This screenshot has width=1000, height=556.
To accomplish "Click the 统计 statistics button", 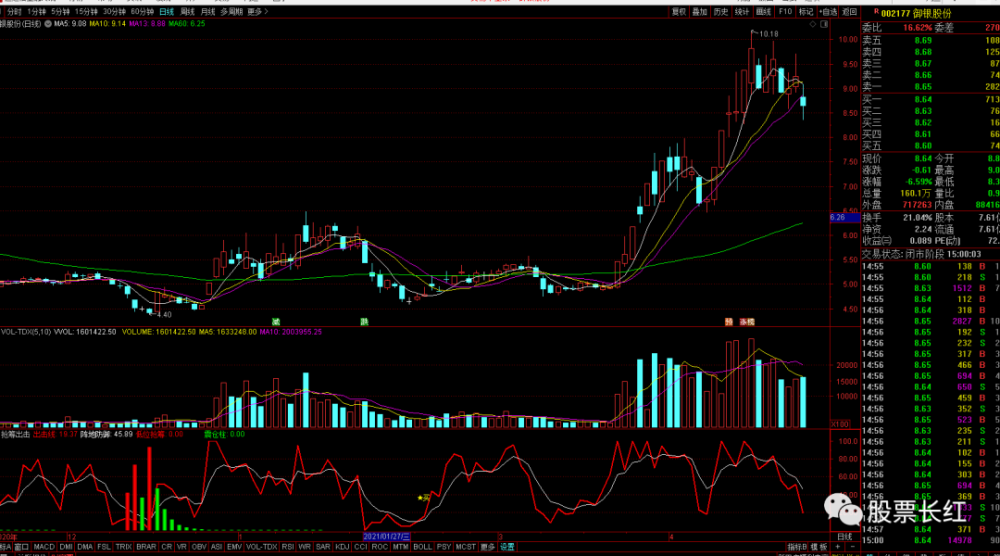I will click(742, 11).
